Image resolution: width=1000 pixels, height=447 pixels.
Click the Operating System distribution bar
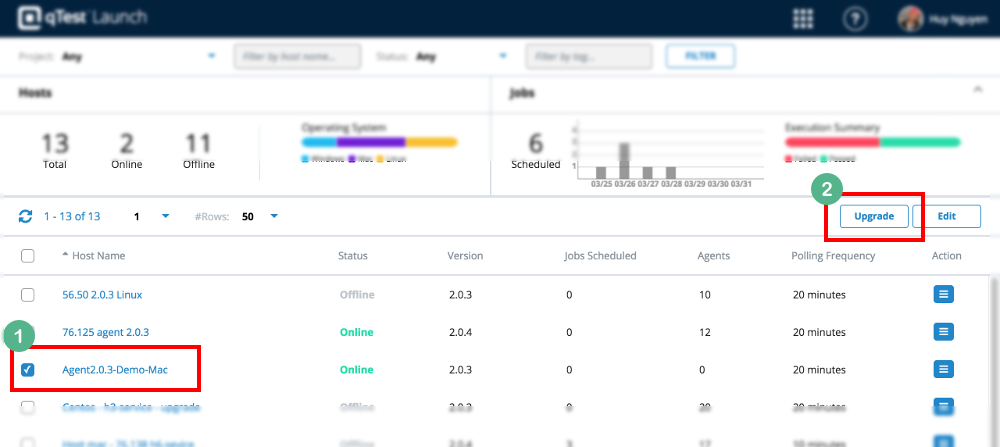(379, 142)
